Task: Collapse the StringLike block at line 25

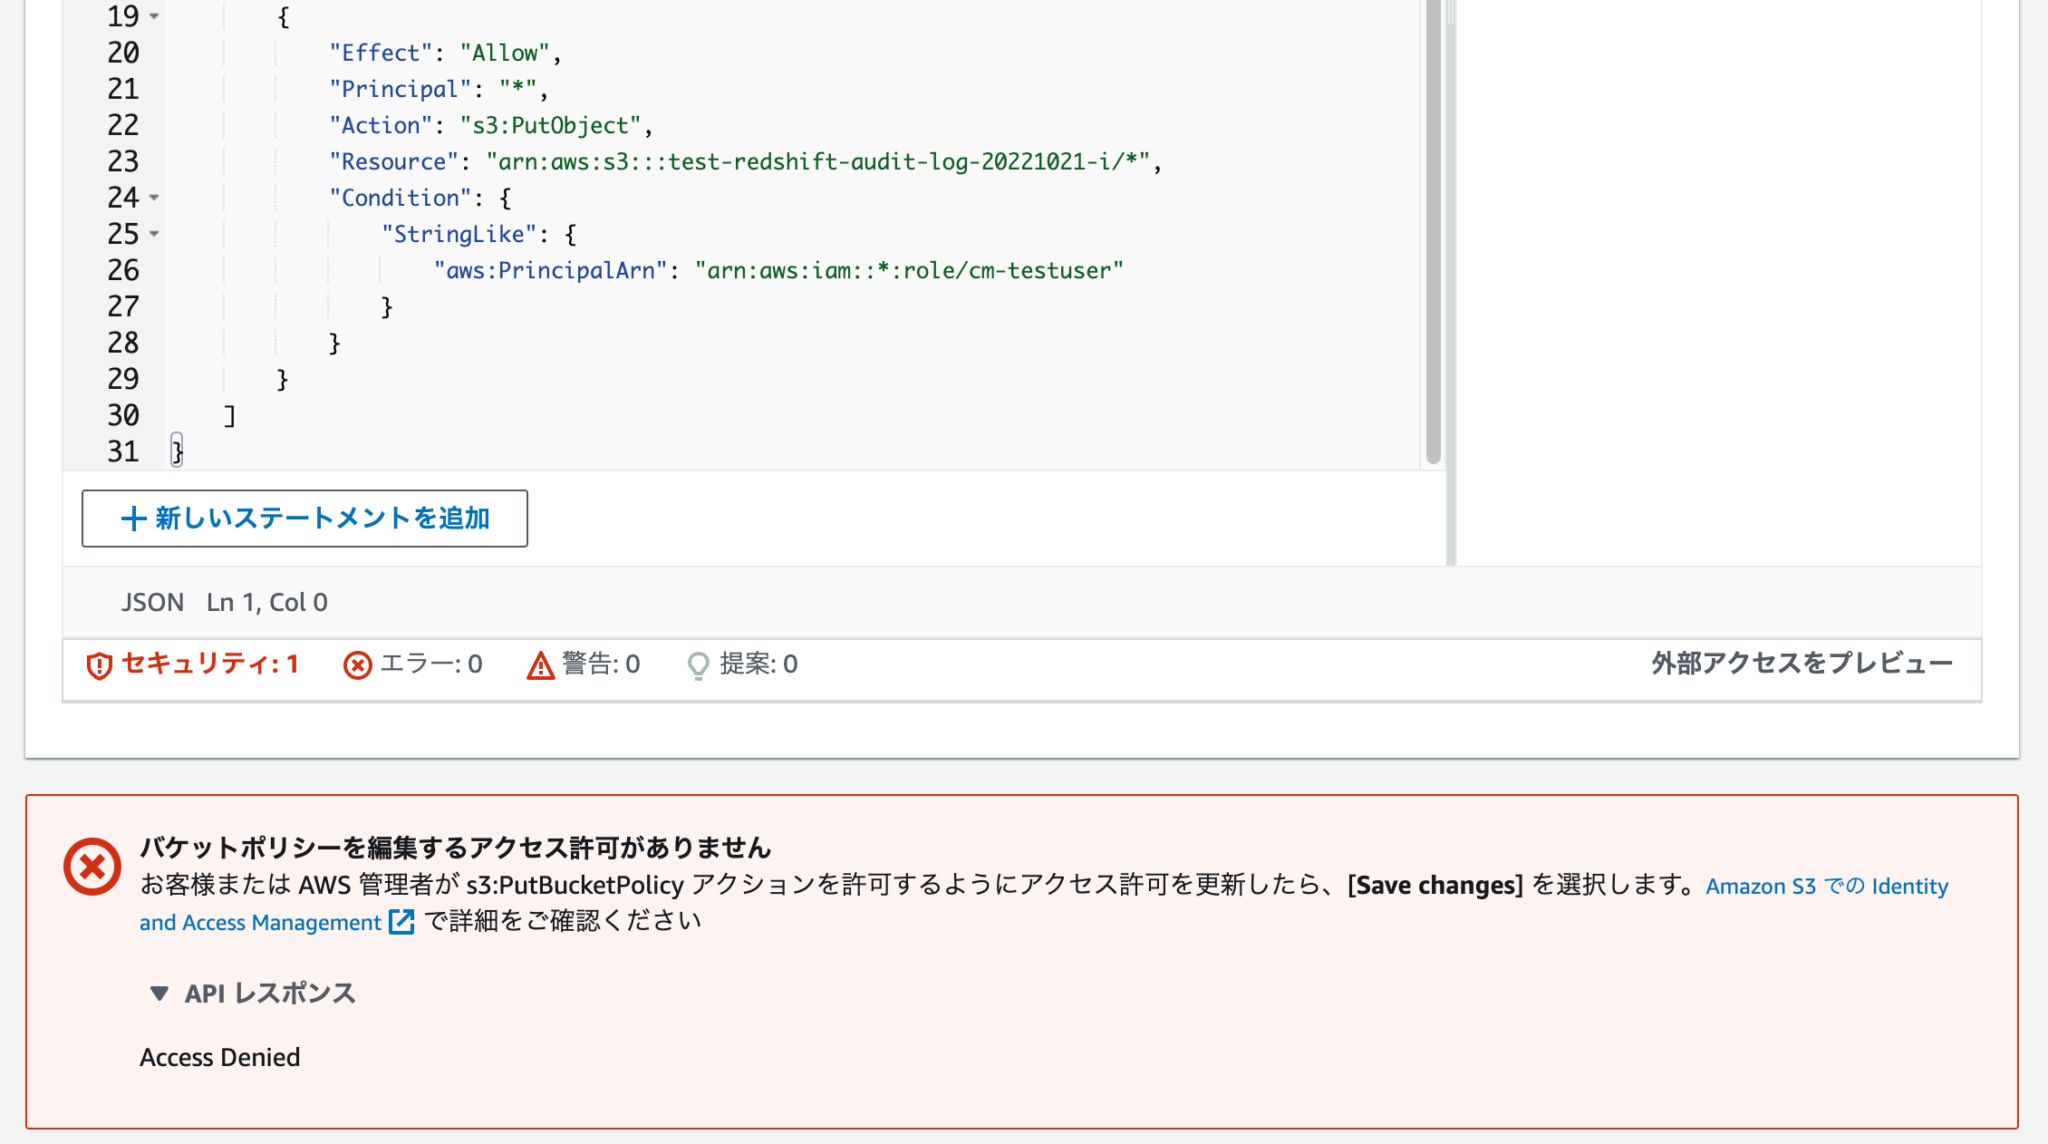Action: (x=153, y=234)
